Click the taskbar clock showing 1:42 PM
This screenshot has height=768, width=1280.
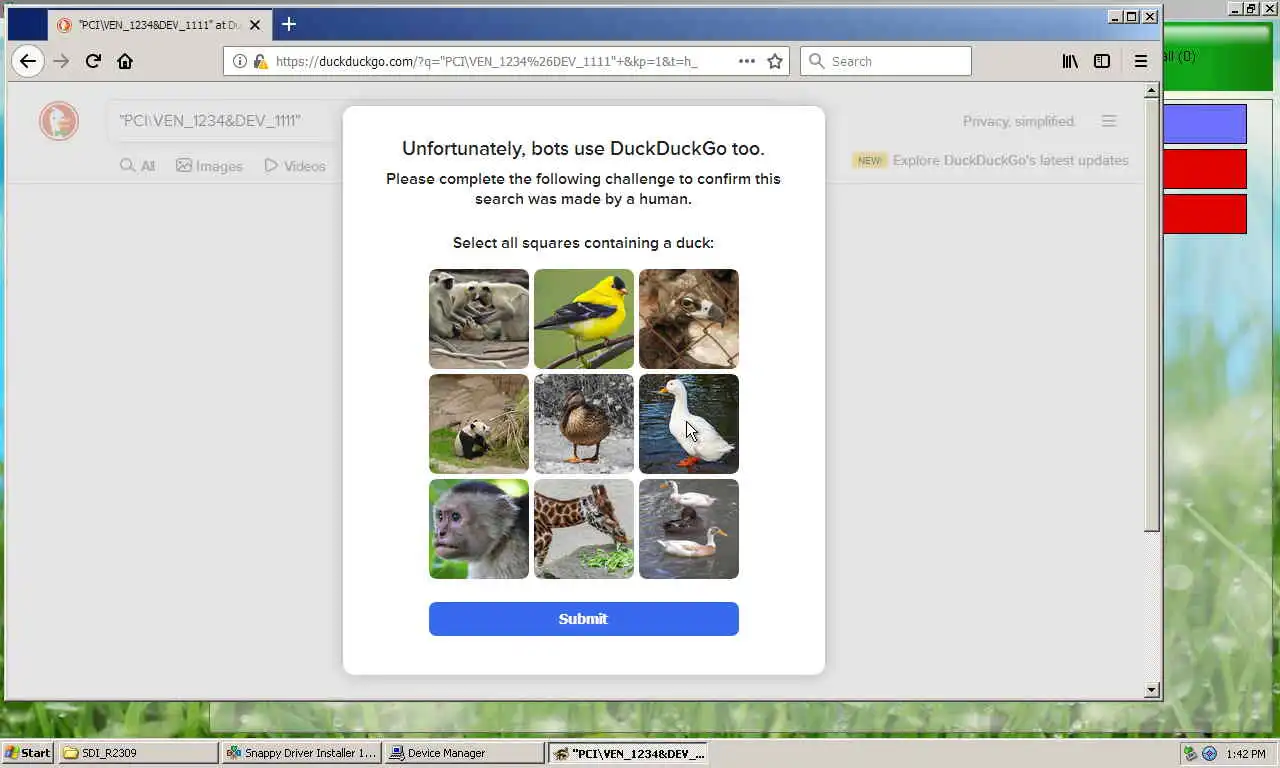1246,754
